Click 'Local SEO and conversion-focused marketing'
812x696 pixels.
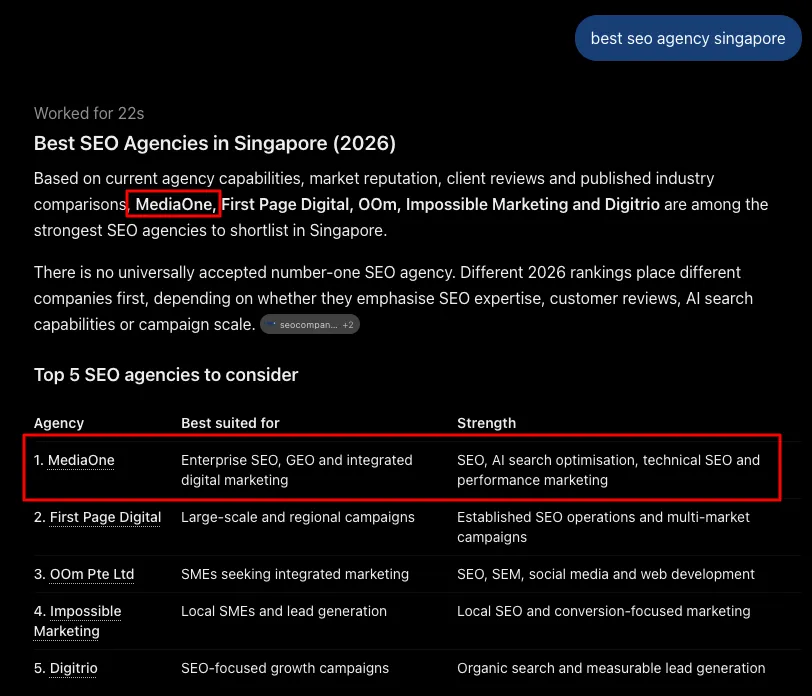click(603, 611)
